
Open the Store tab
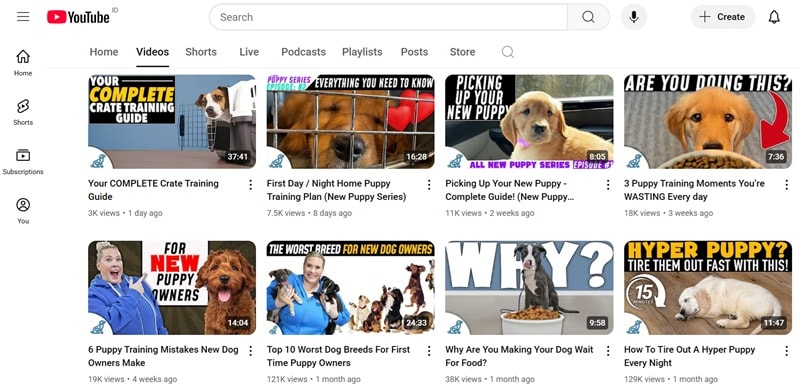[462, 52]
